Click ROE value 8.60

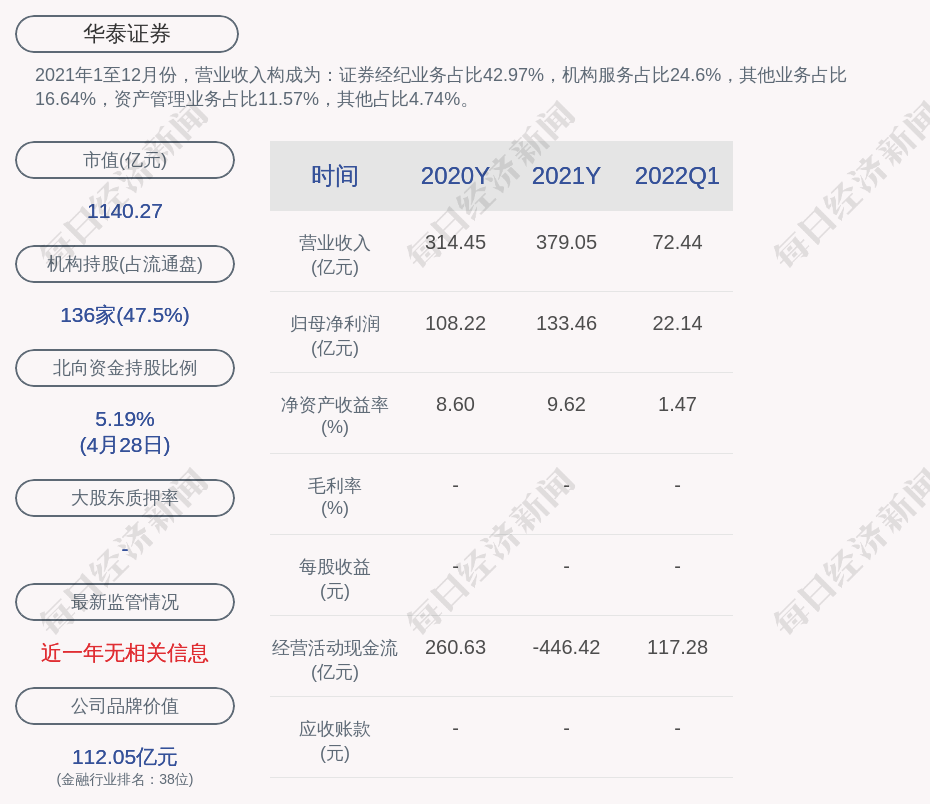pos(456,404)
